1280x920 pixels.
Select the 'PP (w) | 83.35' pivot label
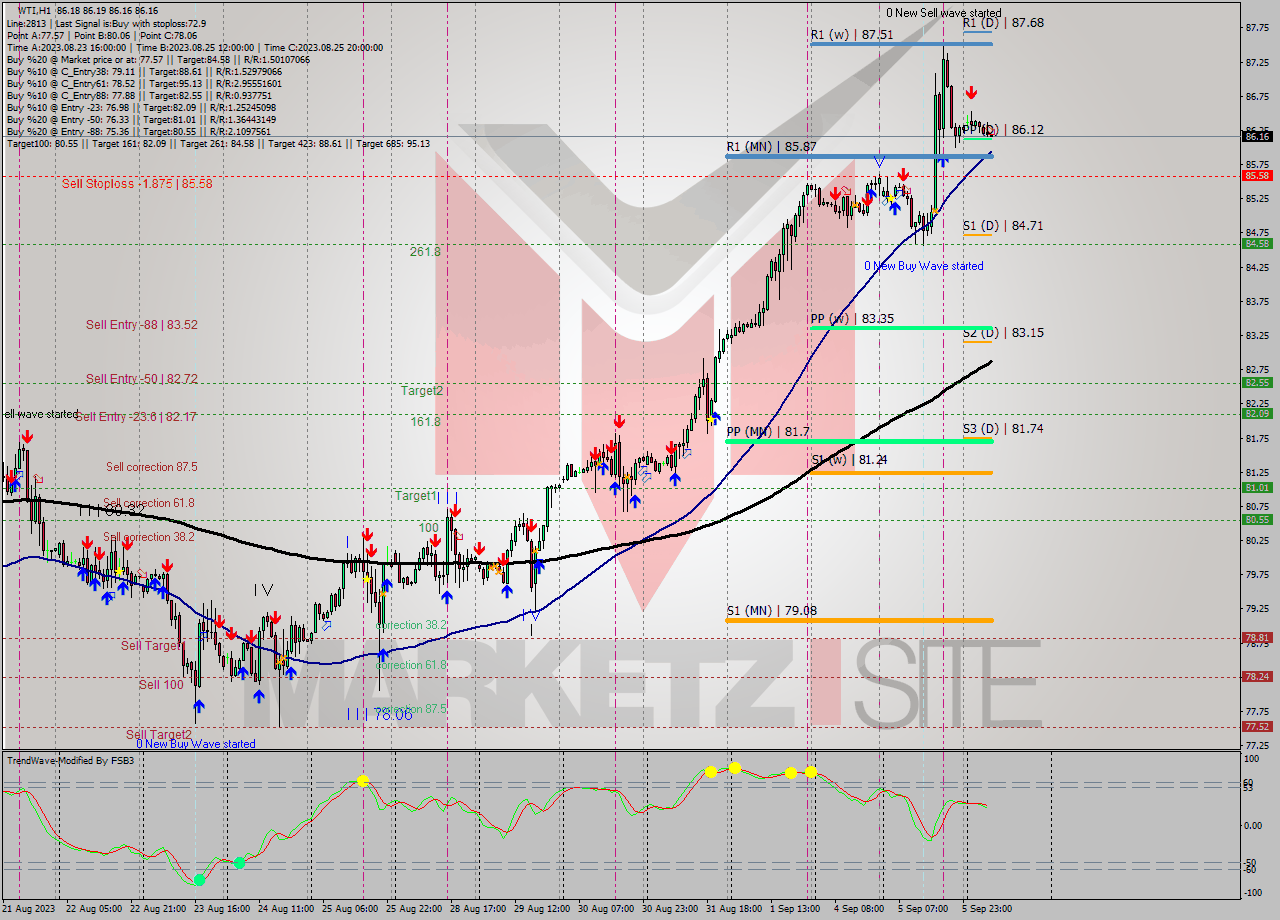pos(852,319)
